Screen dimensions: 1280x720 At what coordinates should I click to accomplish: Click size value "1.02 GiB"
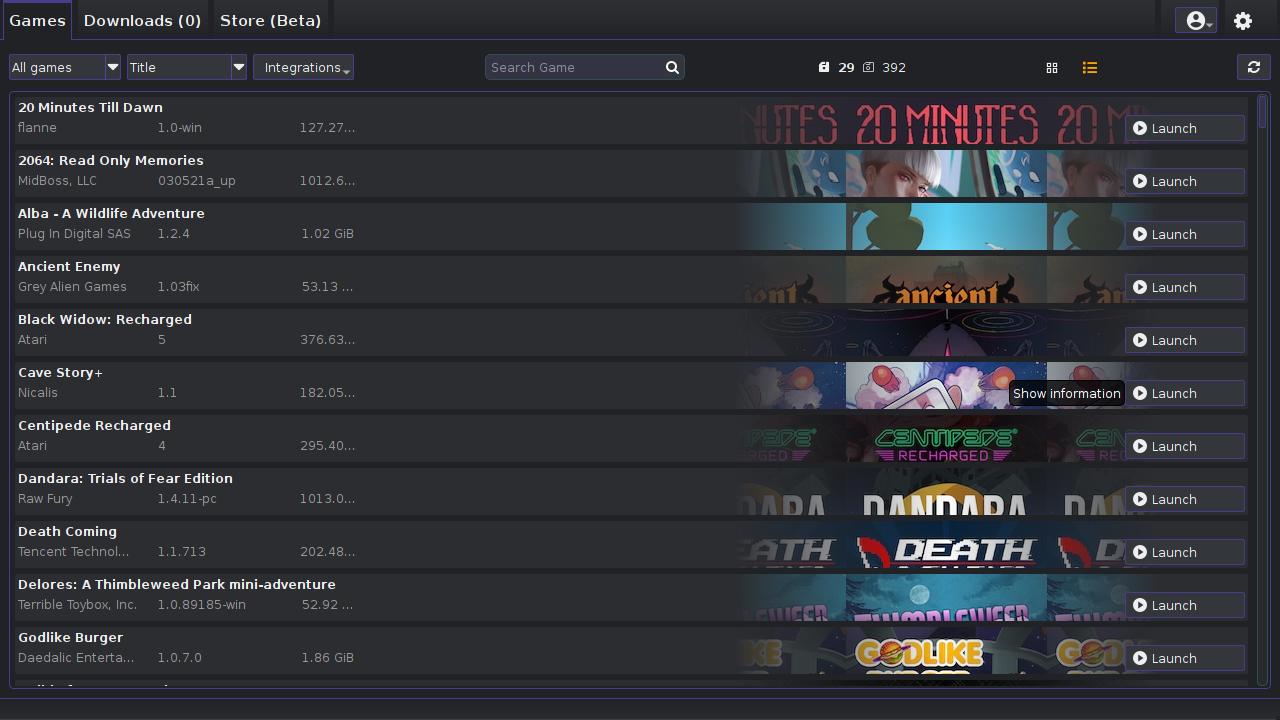click(328, 233)
